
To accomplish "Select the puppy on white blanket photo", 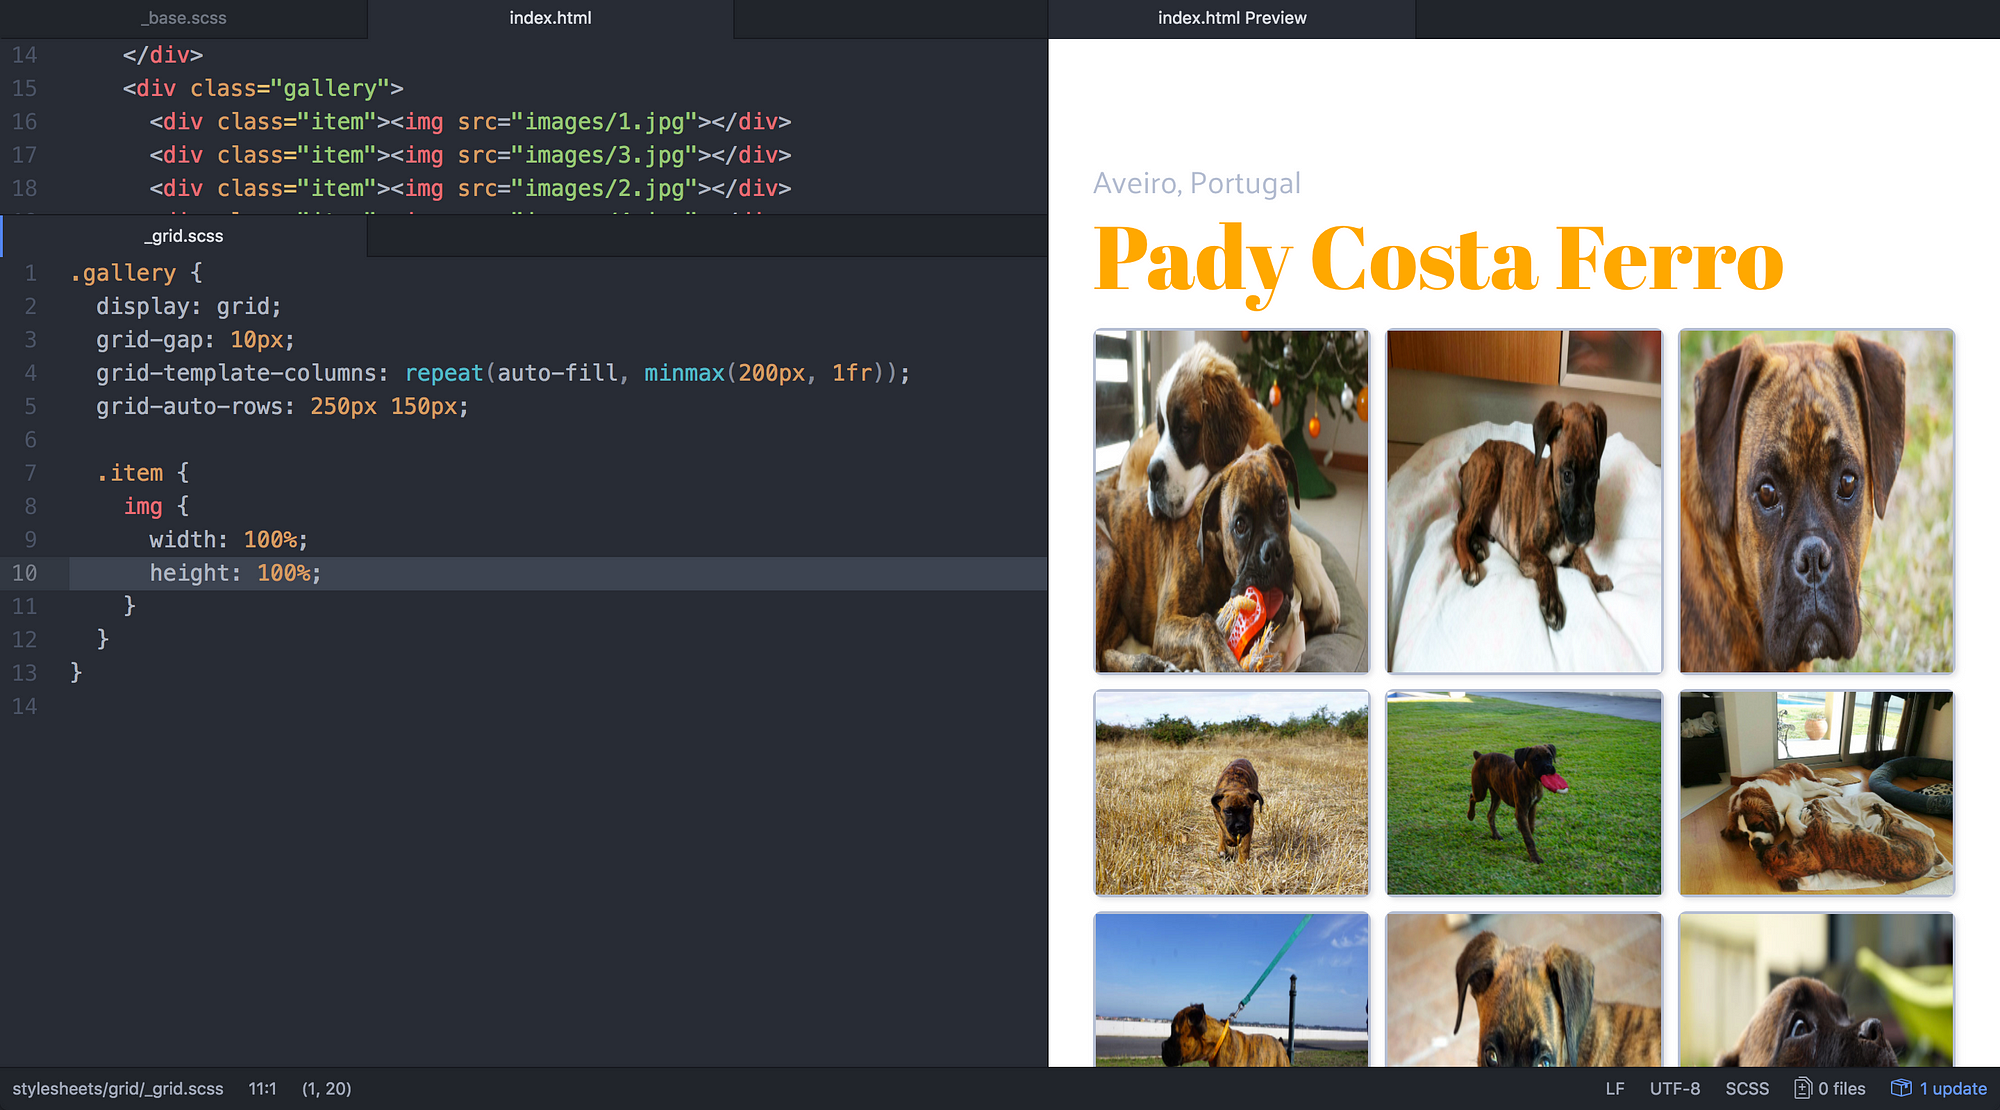I will (1524, 501).
